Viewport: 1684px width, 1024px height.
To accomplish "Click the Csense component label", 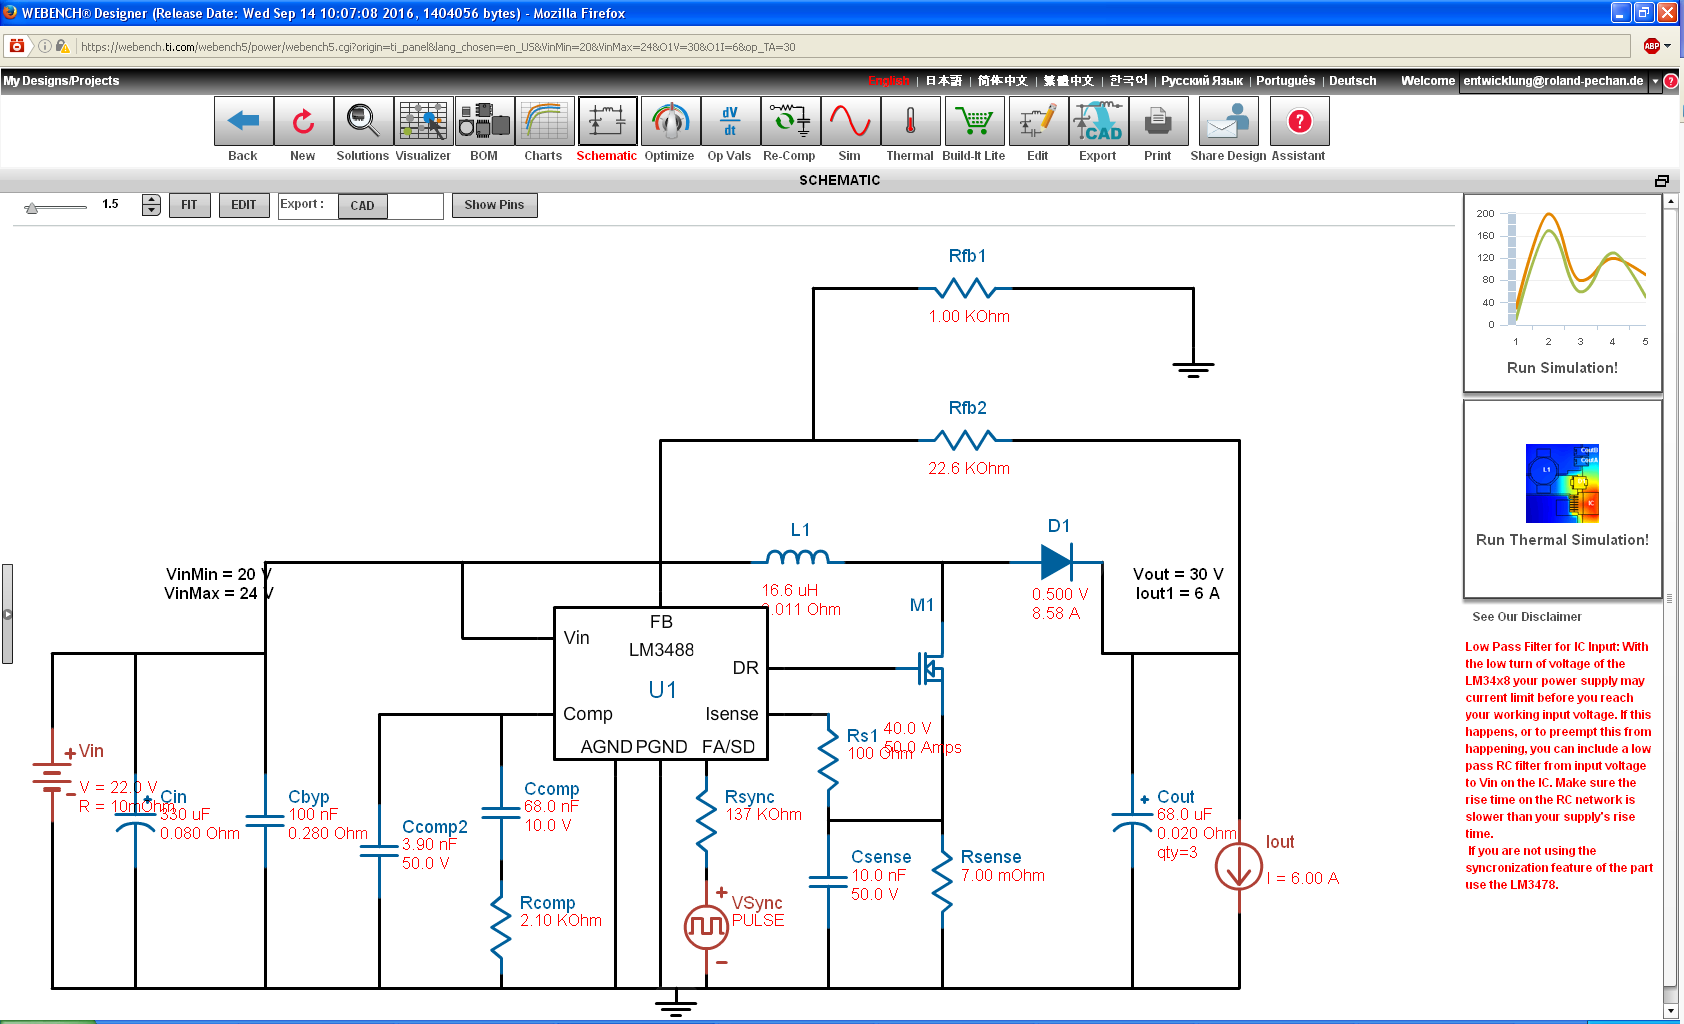I will coord(881,857).
